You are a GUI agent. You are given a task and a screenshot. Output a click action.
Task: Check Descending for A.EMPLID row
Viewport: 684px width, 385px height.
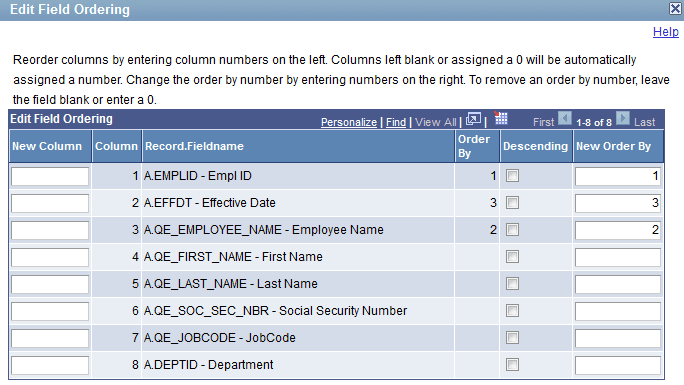point(513,176)
